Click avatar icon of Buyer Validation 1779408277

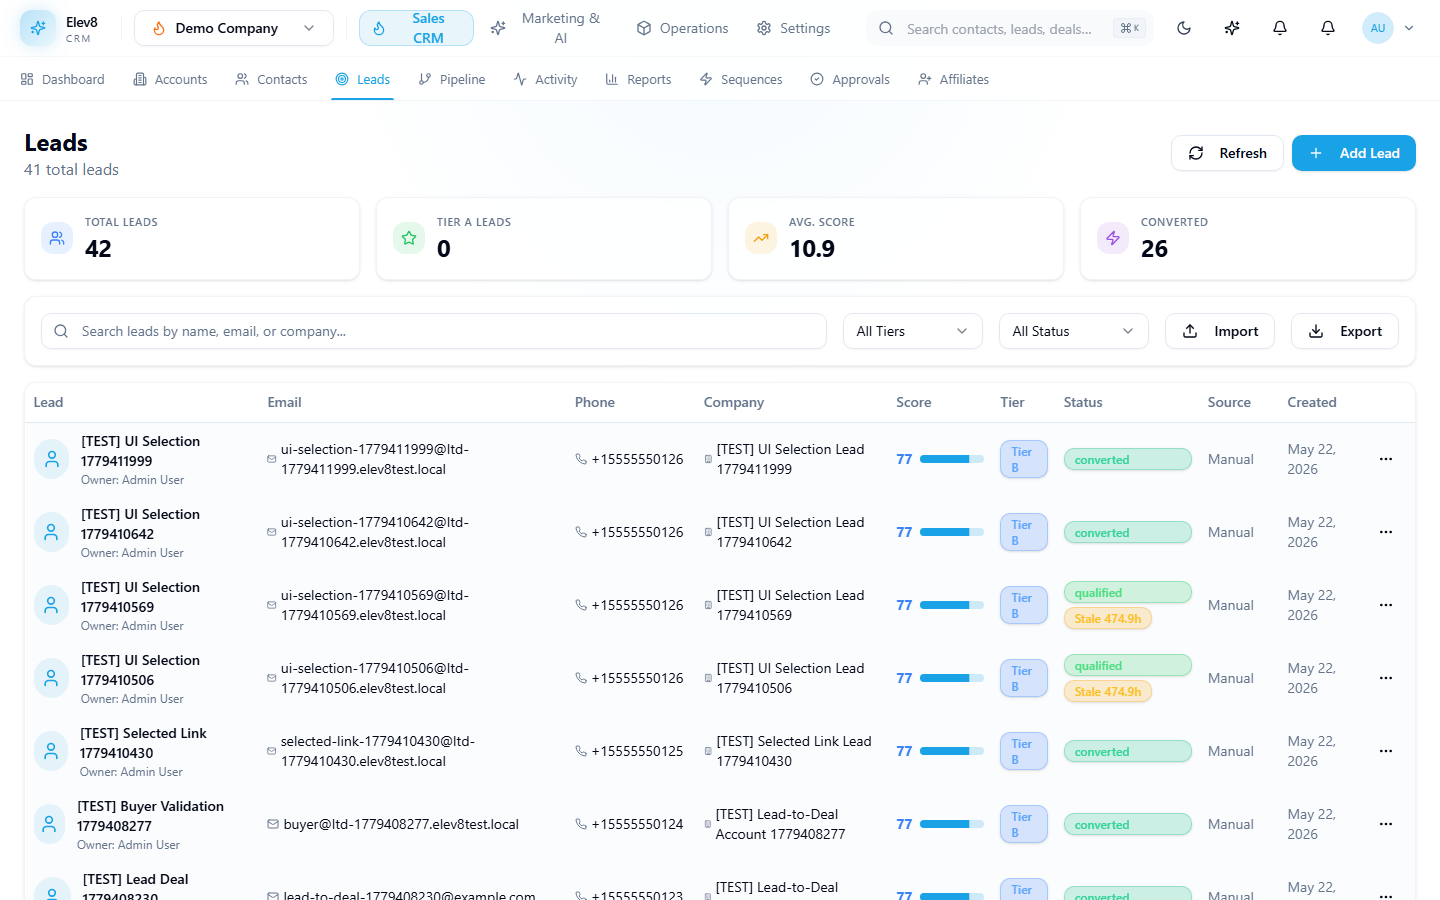pos(49,824)
